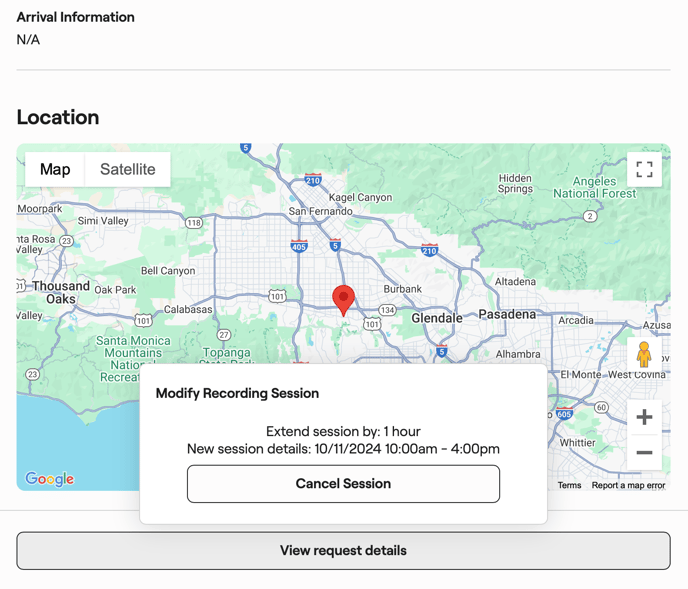Click the zoom in plus button
This screenshot has height=589, width=688.
[644, 417]
